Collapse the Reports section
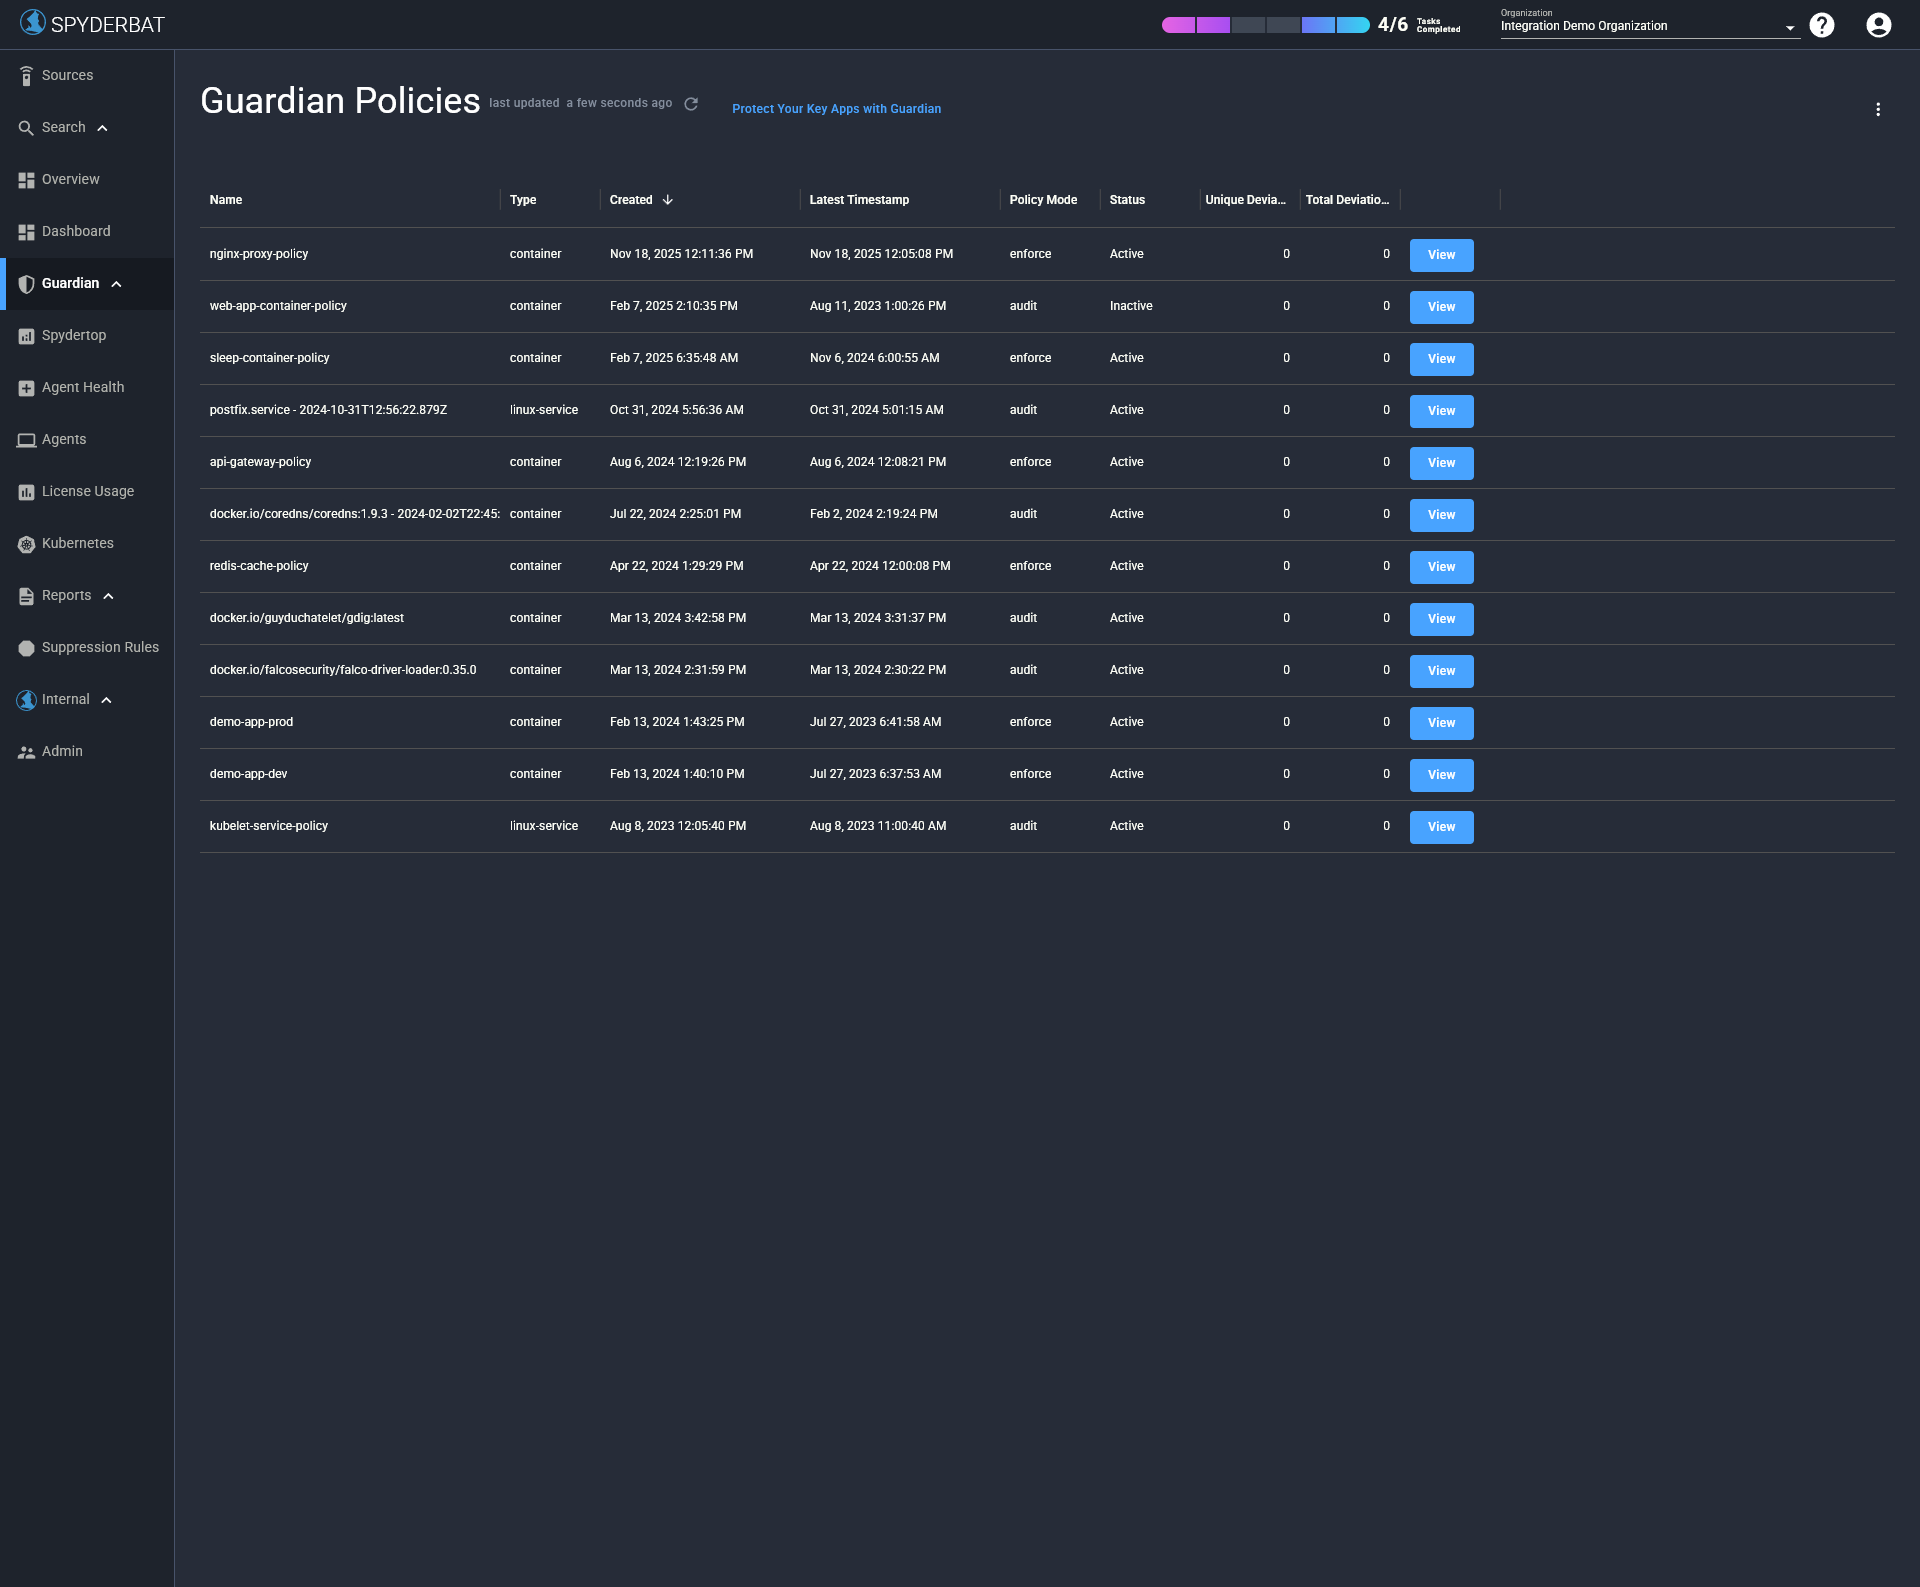This screenshot has width=1920, height=1587. (108, 595)
